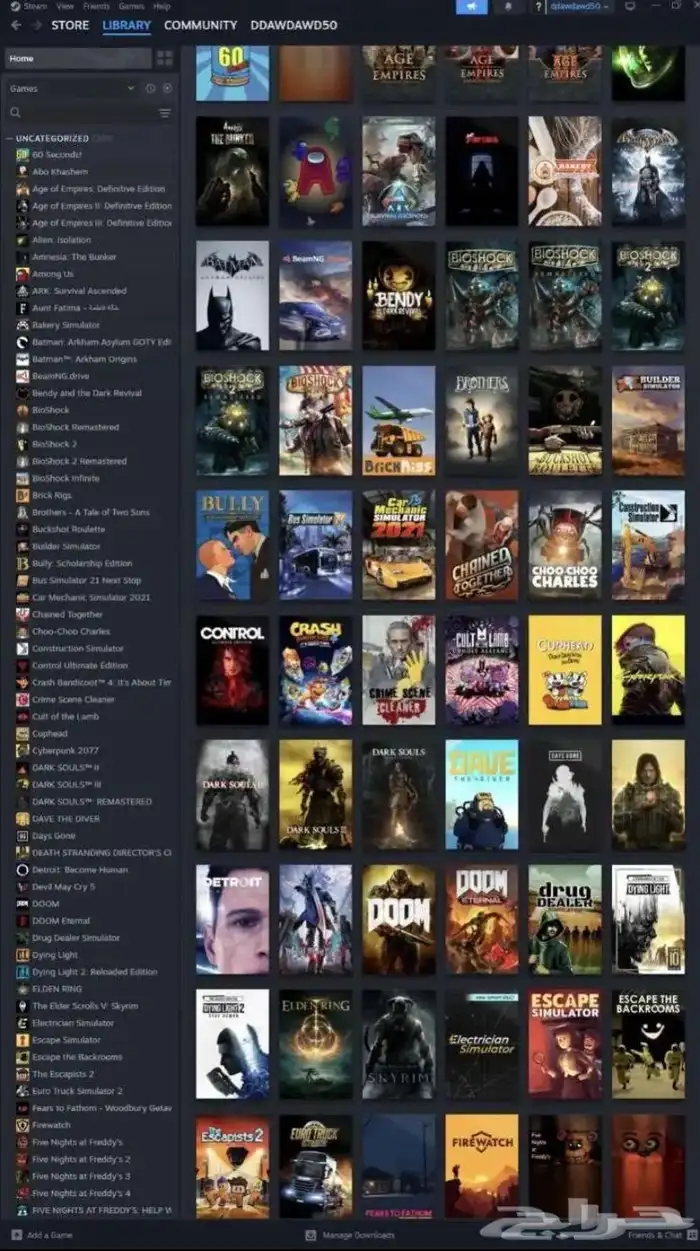Select BioShock Infinite in sidebar list
Viewport: 700px width, 1251px height.
click(65, 478)
